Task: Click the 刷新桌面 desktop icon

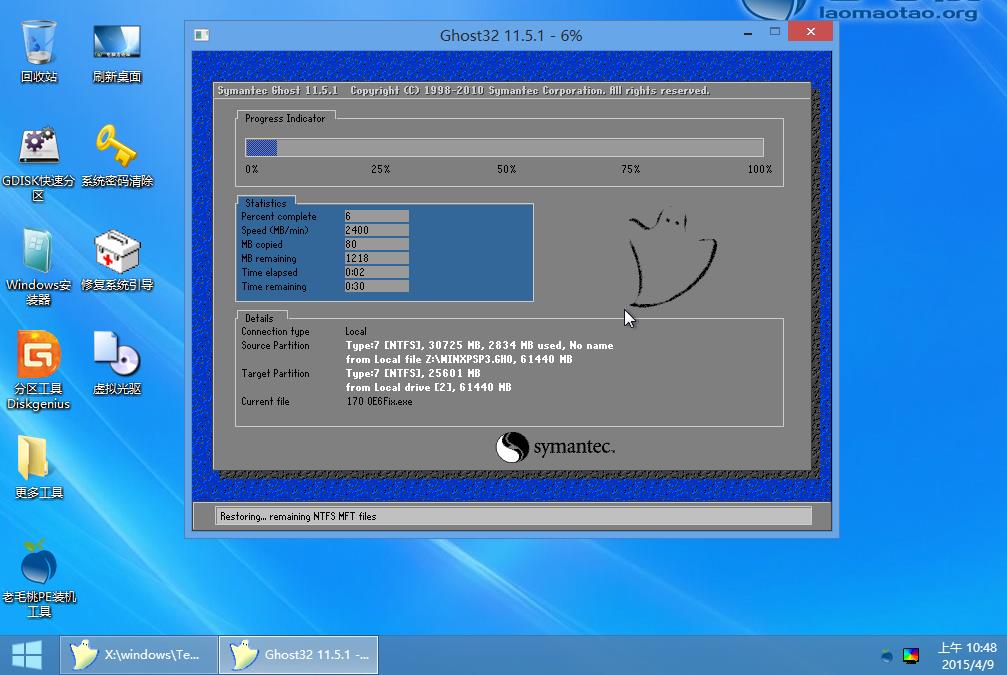Action: click(x=117, y=43)
